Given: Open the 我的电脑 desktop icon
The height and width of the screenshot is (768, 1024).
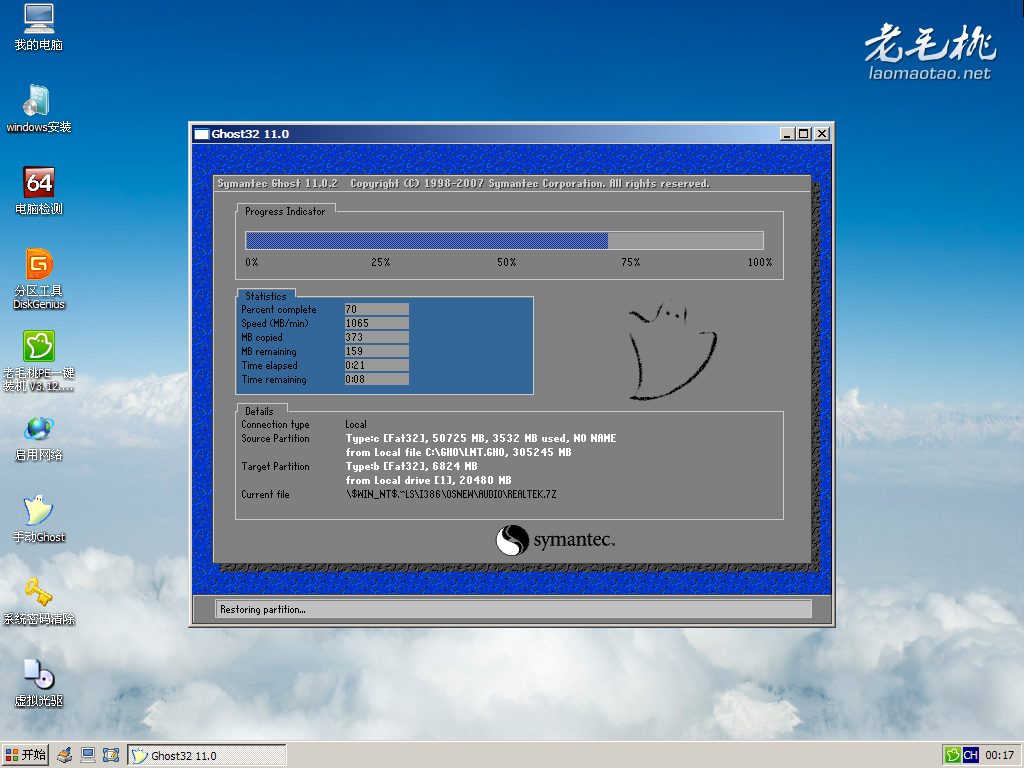Looking at the screenshot, I should (39, 27).
